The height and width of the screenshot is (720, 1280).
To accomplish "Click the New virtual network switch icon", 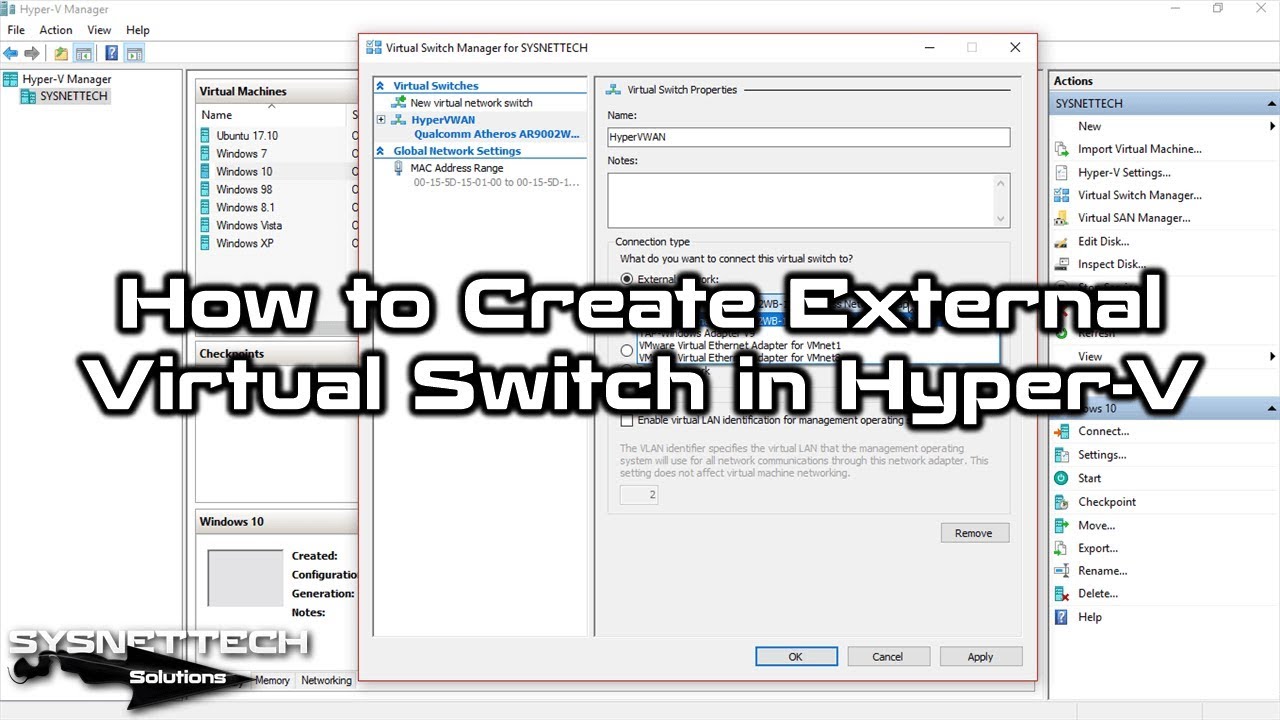I will pyautogui.click(x=400, y=102).
